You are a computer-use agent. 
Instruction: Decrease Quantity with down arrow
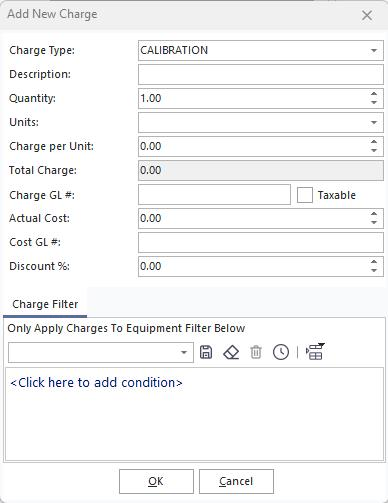tap(374, 103)
